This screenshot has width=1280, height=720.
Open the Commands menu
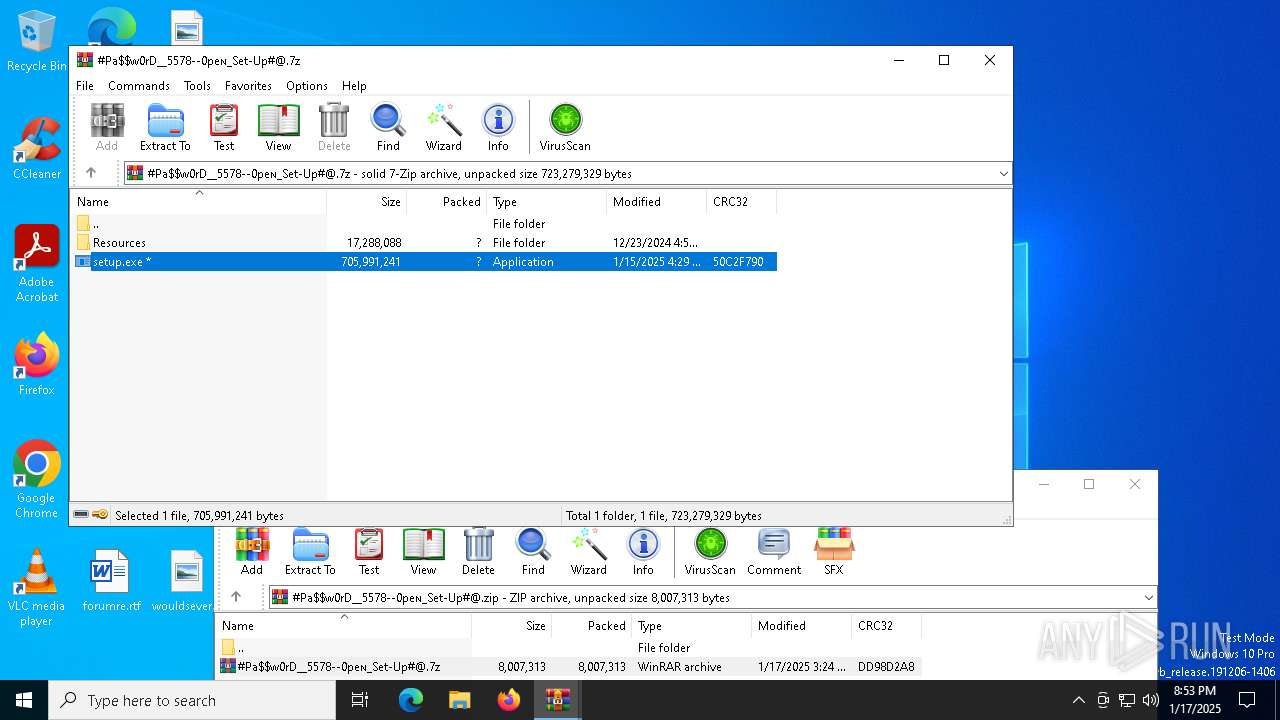(x=139, y=86)
